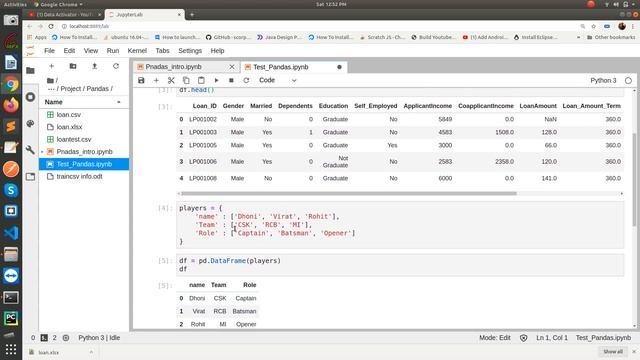Click the trusted notebook shield icon

pyautogui.click(x=524, y=338)
